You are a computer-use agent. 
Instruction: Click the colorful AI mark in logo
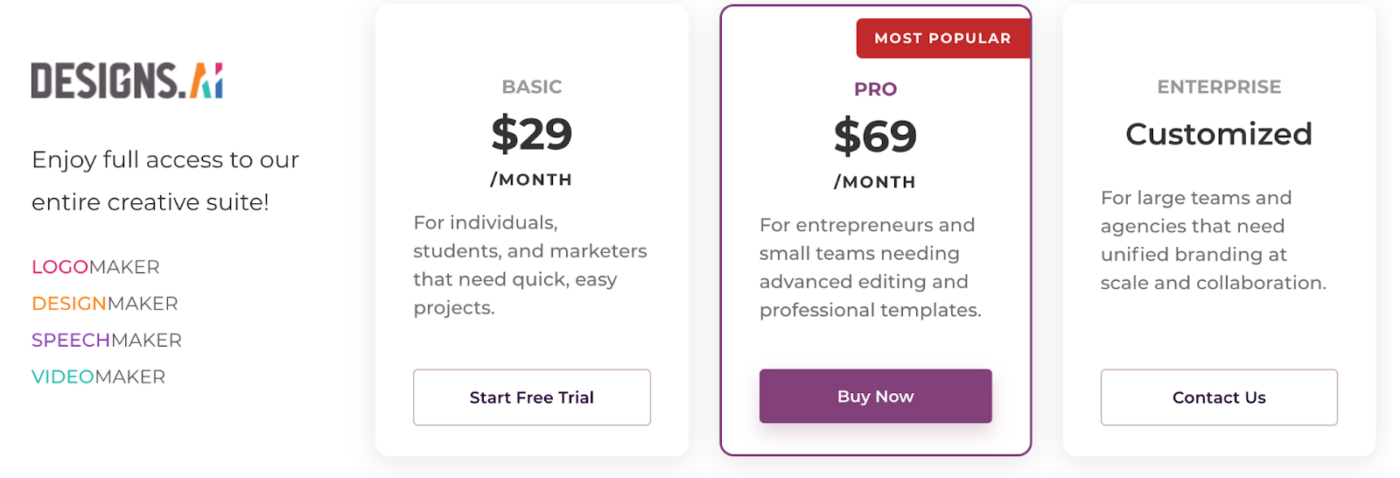[206, 80]
